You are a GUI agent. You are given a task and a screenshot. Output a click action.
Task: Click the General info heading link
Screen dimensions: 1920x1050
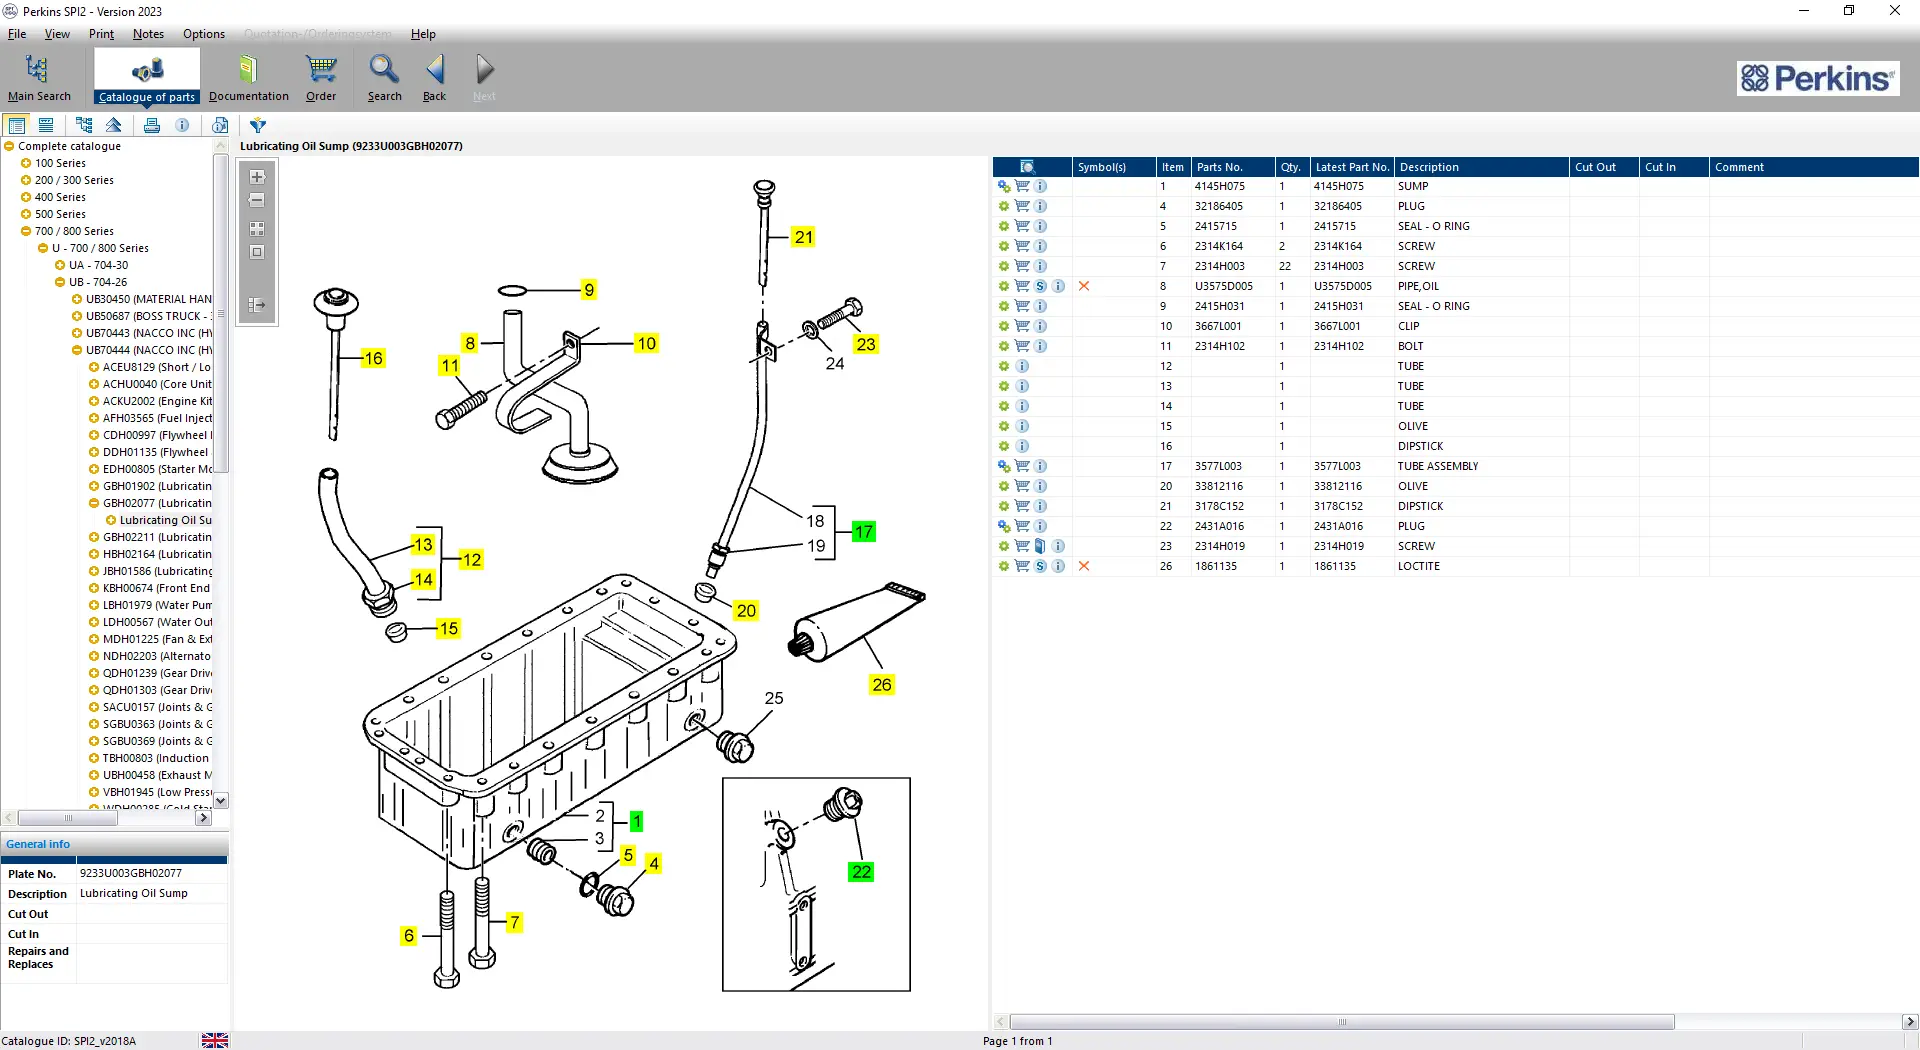[38, 844]
